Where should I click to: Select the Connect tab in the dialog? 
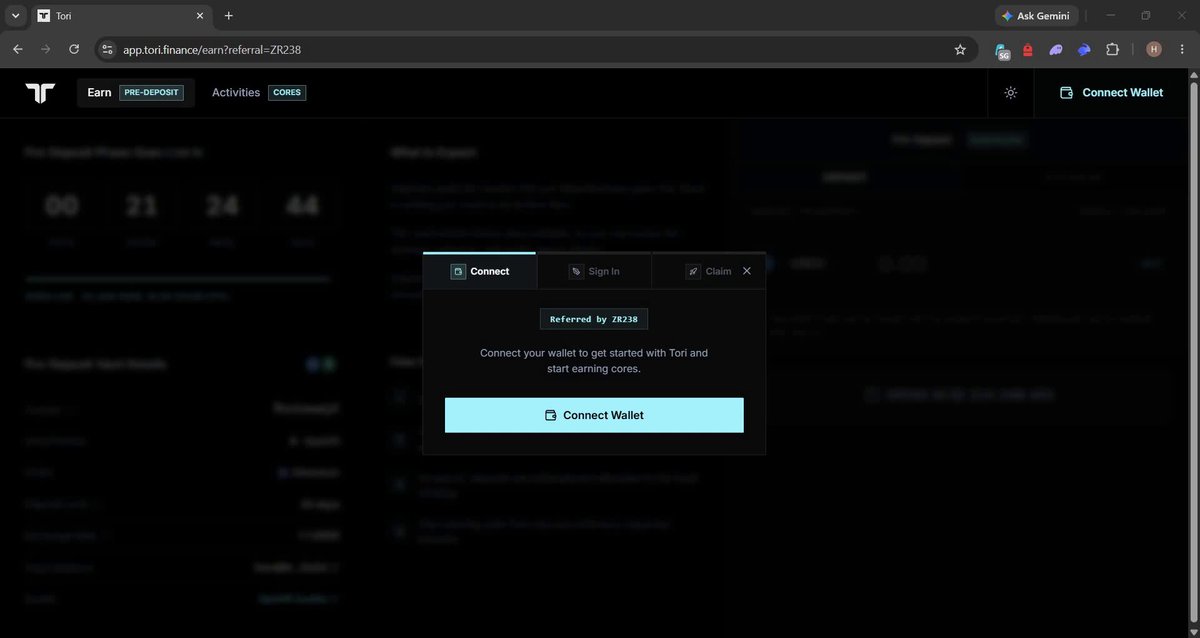click(480, 271)
